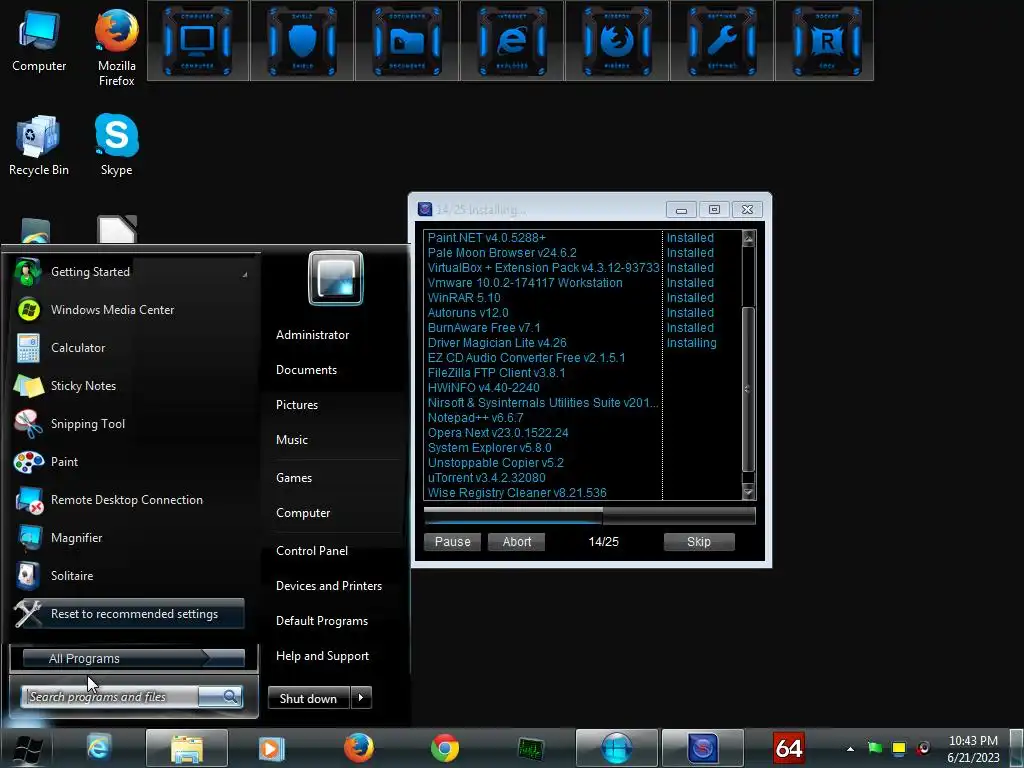Click the installer progress bar
Screen dimensions: 1024x768
click(x=590, y=516)
